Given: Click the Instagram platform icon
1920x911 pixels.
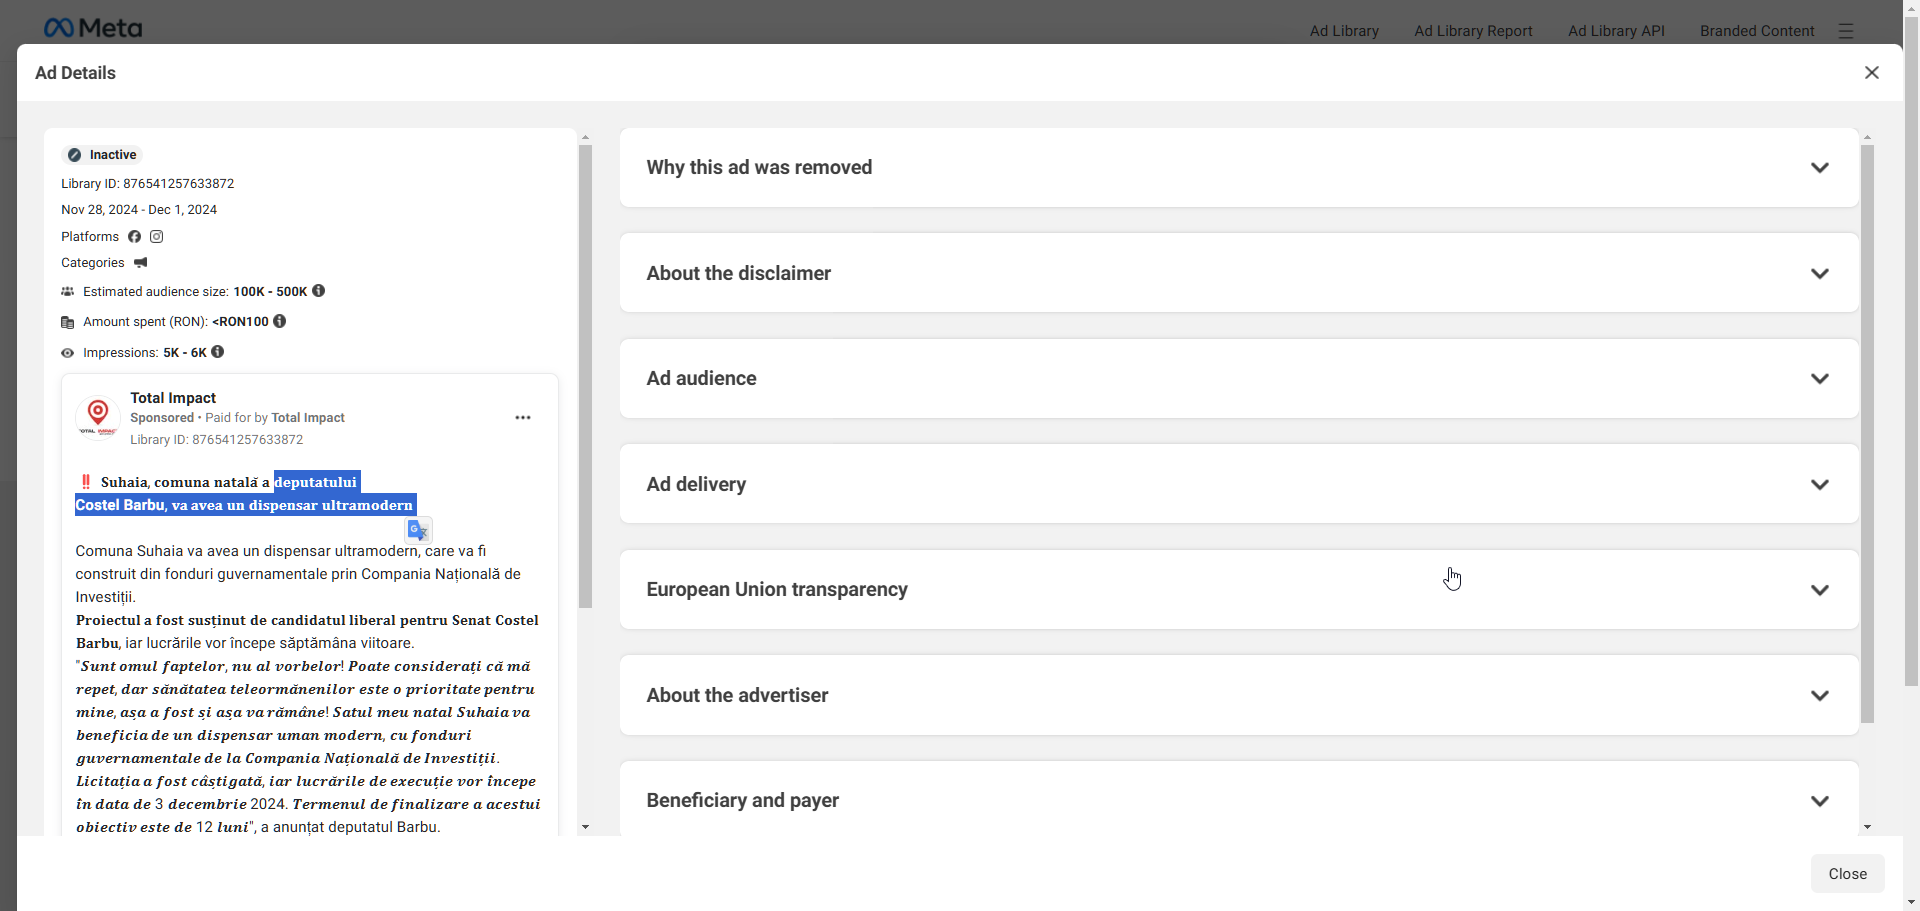Looking at the screenshot, I should tap(157, 237).
